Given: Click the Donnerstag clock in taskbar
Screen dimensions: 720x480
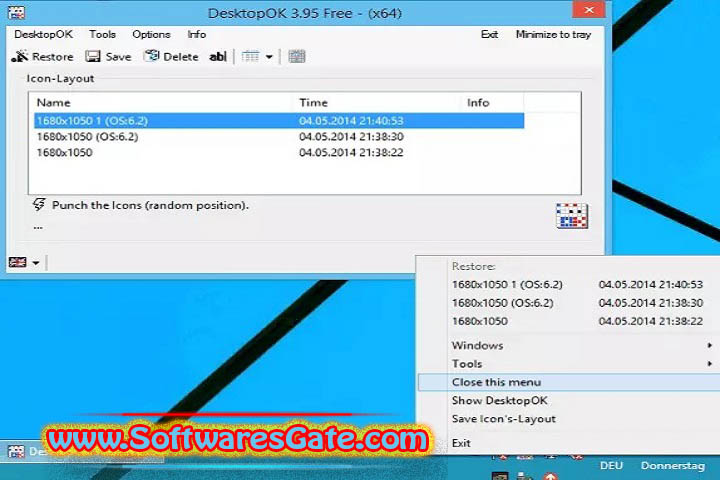Looking at the screenshot, I should [673, 466].
